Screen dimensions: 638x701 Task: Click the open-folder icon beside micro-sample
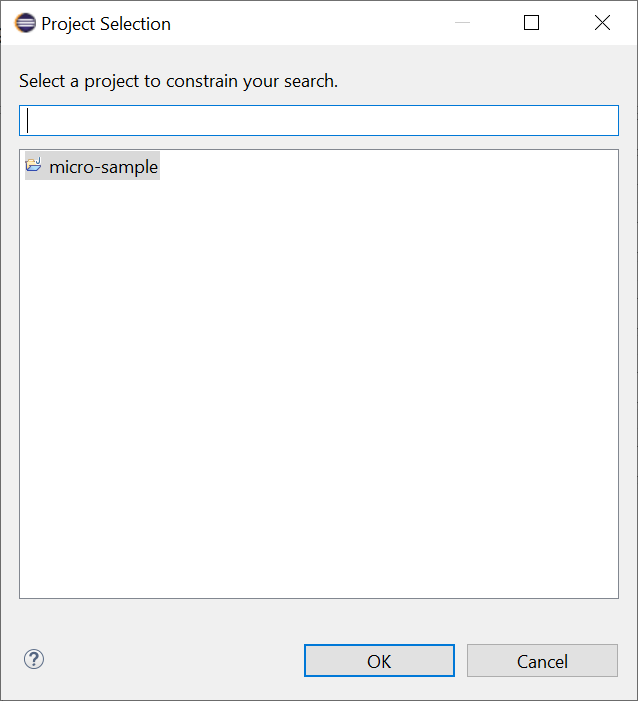point(34,166)
